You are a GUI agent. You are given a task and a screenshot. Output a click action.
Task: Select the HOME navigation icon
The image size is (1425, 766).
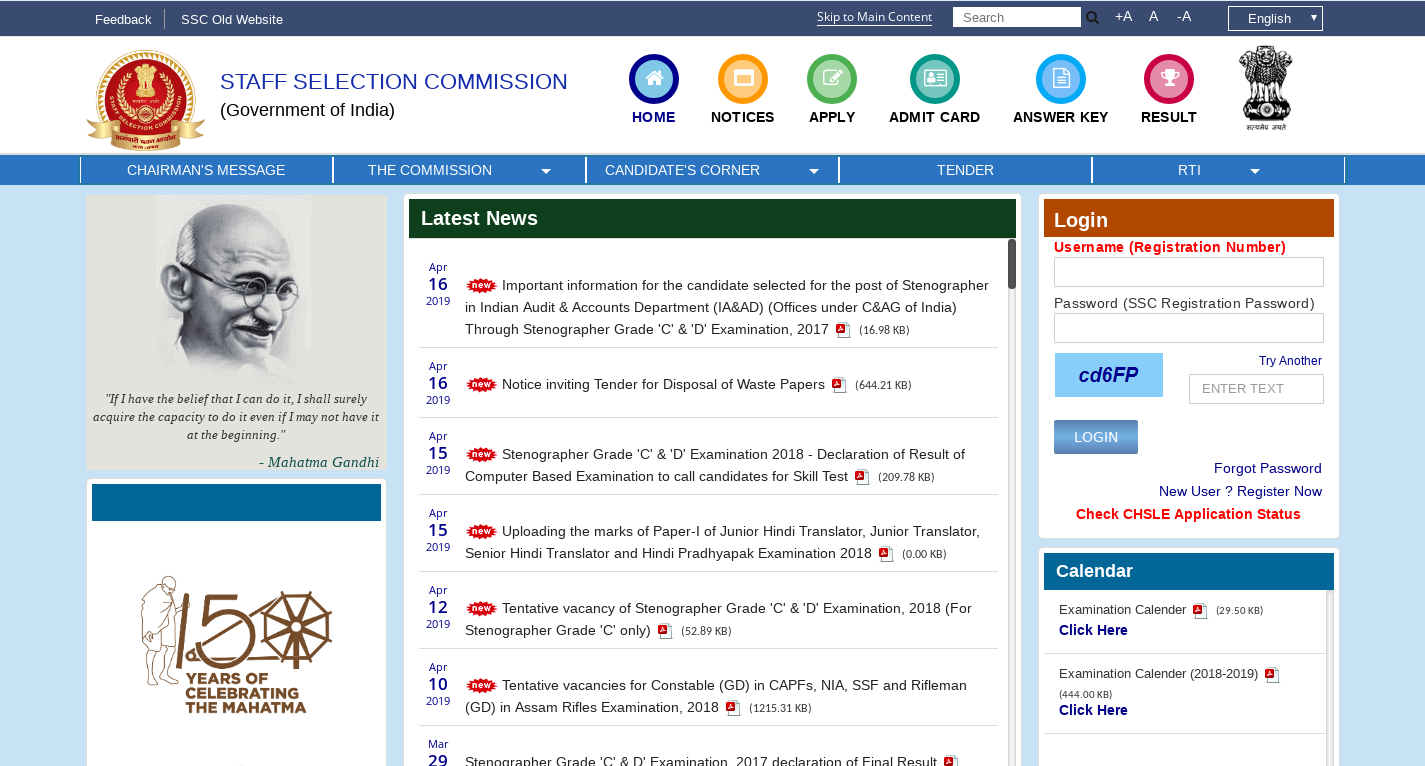click(x=653, y=78)
